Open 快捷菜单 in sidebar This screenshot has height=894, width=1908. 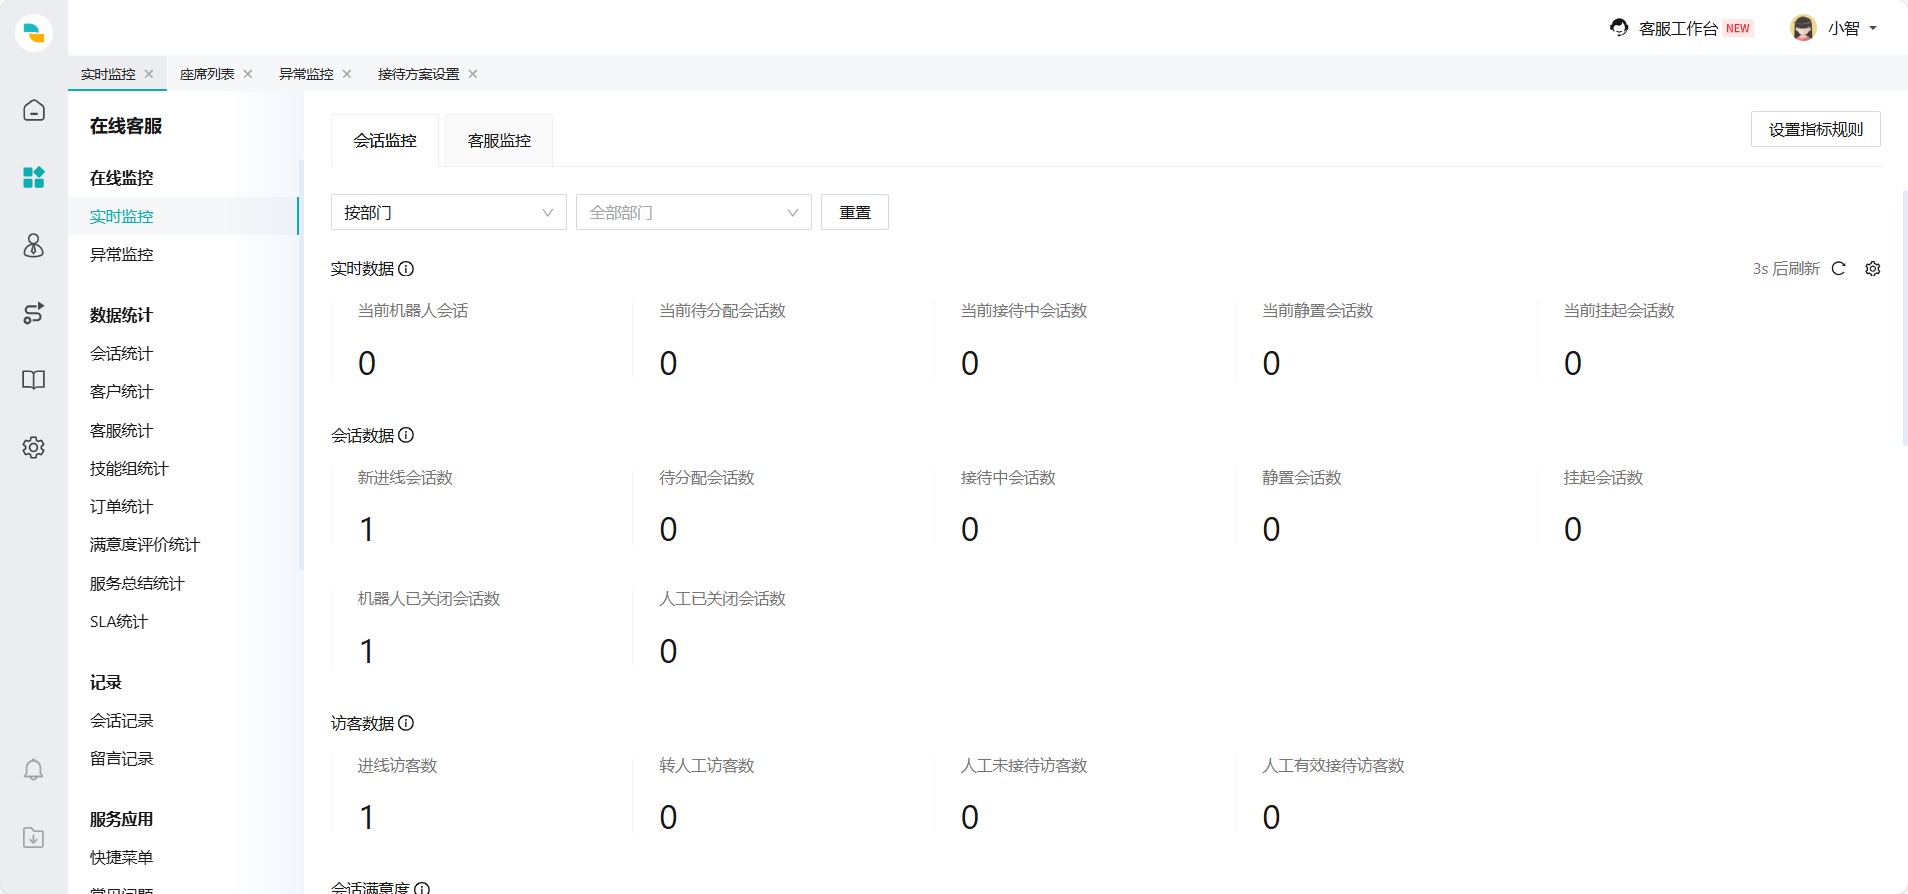[x=121, y=857]
